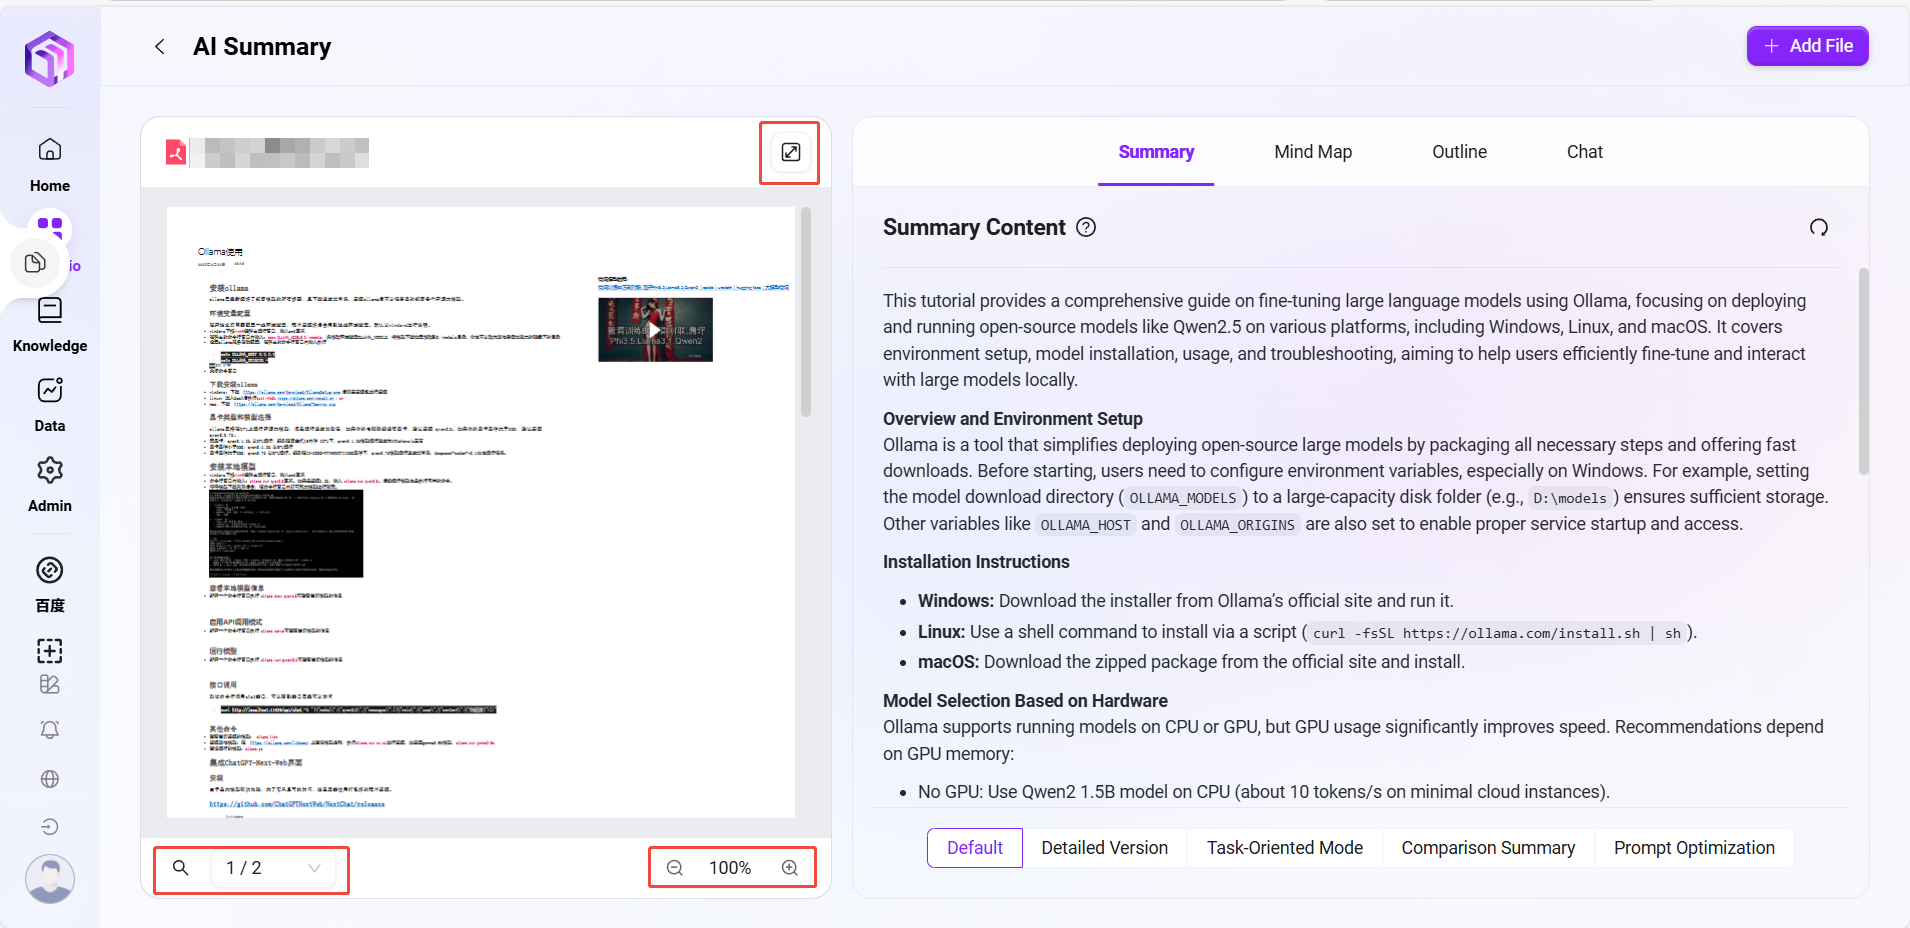Click the Add File button
Viewport: 1910px width, 928px height.
(1807, 46)
